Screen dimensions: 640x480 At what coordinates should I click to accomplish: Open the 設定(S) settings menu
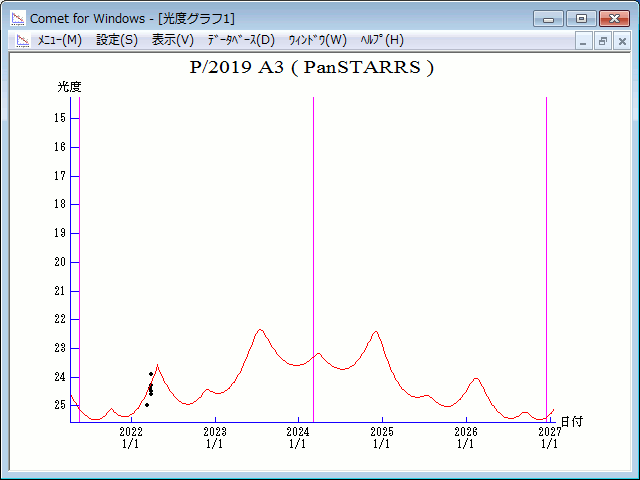tap(117, 40)
